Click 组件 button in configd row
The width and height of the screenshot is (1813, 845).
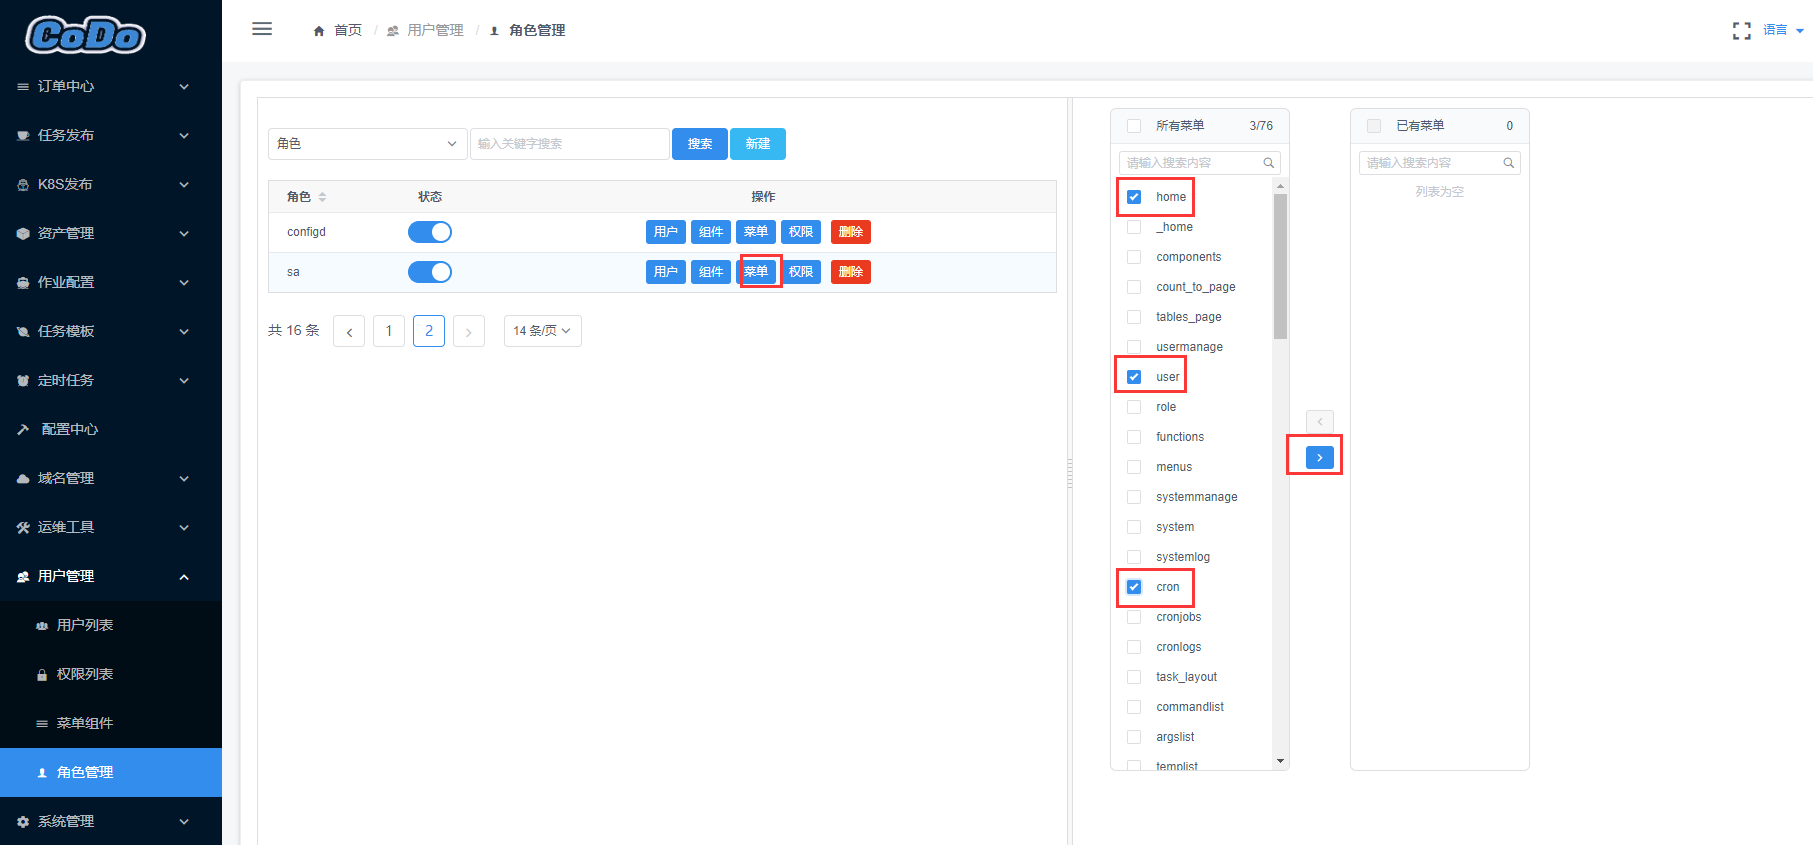pos(711,232)
